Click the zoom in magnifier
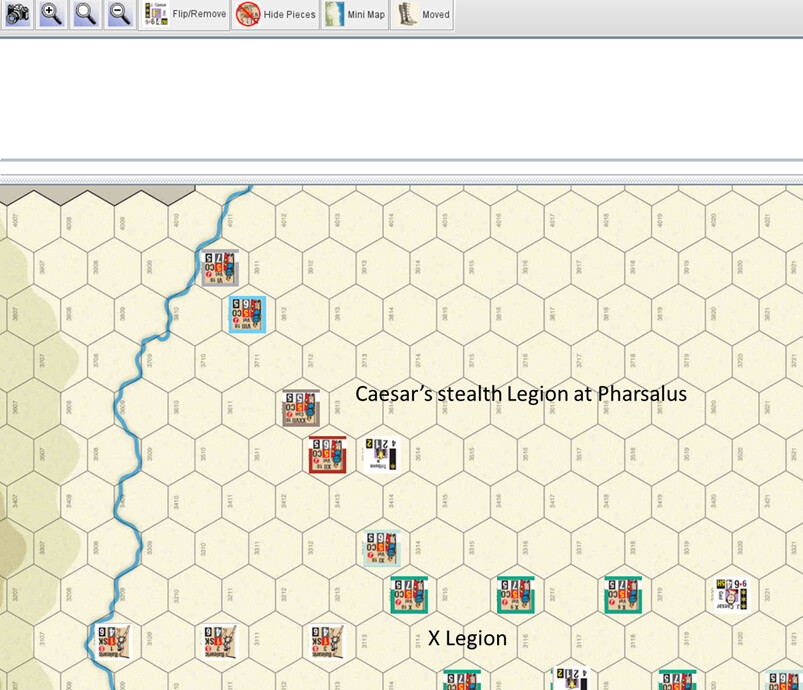 (51, 14)
